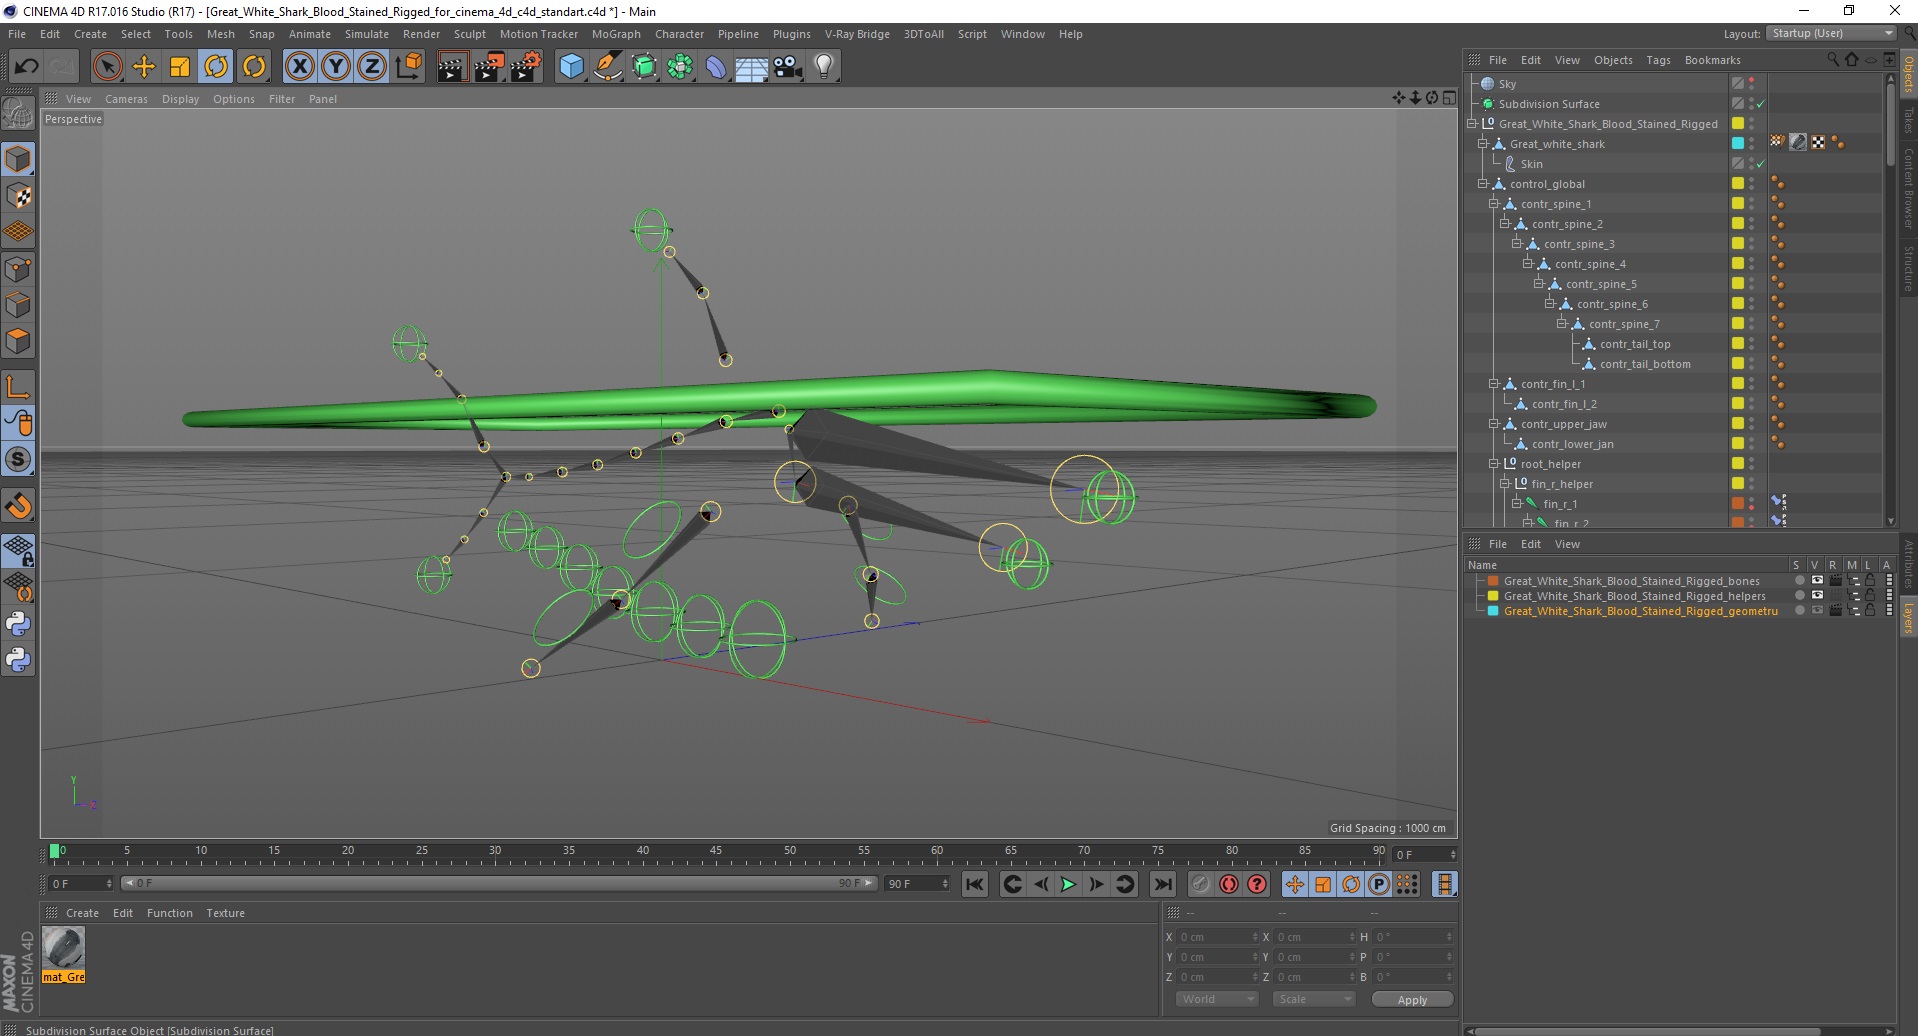This screenshot has width=1918, height=1036.
Task: Collapse the contr_fin_l_1 node
Action: 1494,384
